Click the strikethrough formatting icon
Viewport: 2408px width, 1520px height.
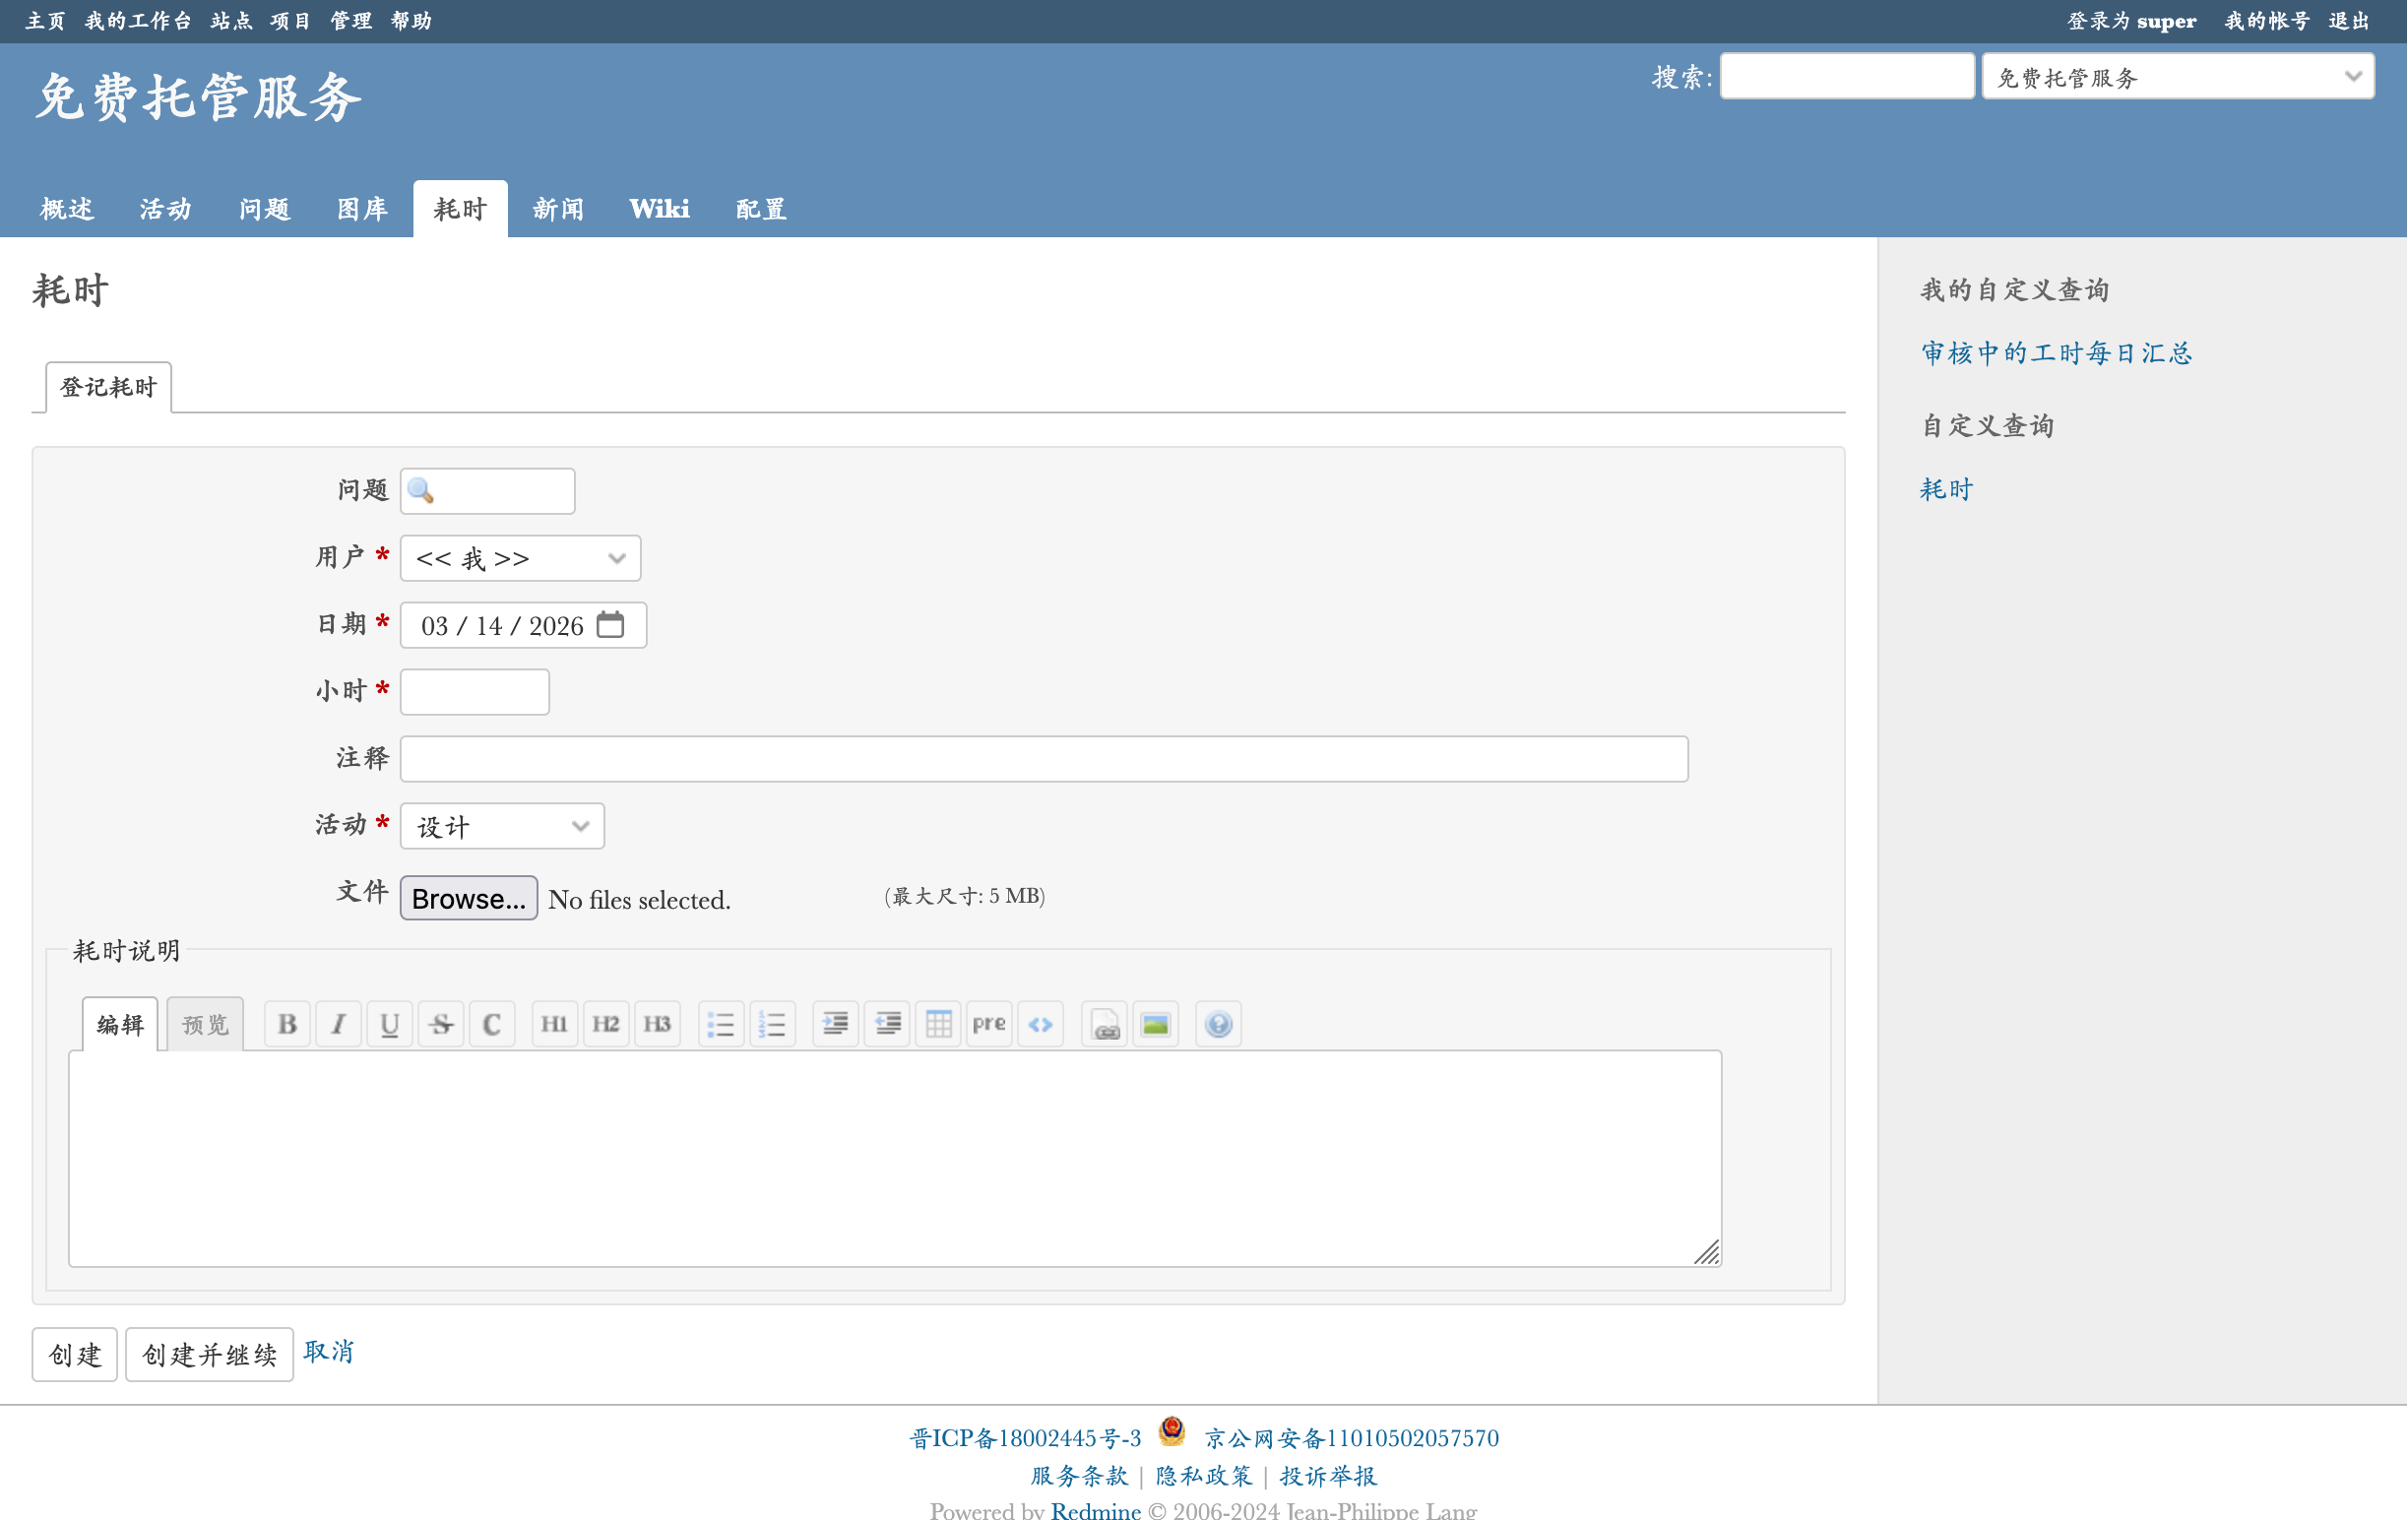(441, 1024)
